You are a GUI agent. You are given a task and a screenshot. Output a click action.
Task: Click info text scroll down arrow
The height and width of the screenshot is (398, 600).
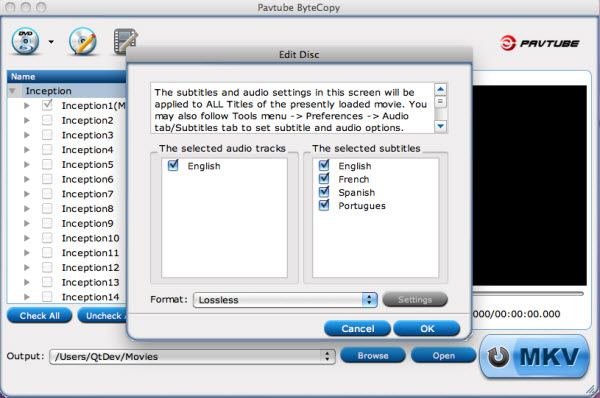coord(440,126)
